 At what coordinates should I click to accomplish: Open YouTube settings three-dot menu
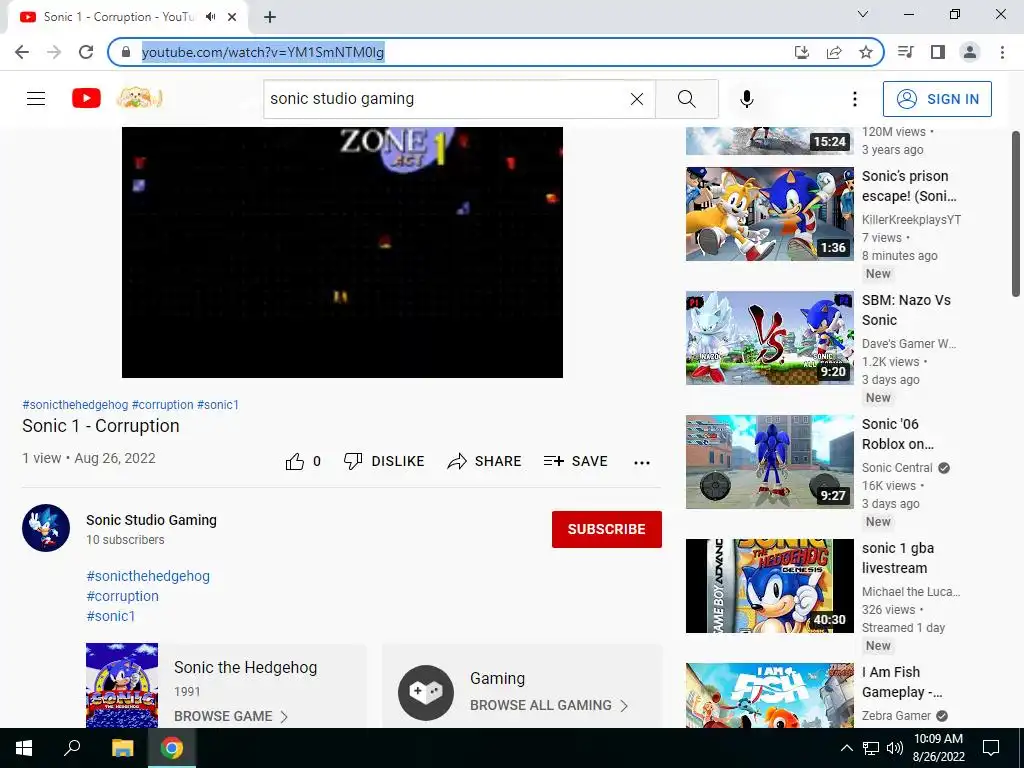pyautogui.click(x=854, y=99)
